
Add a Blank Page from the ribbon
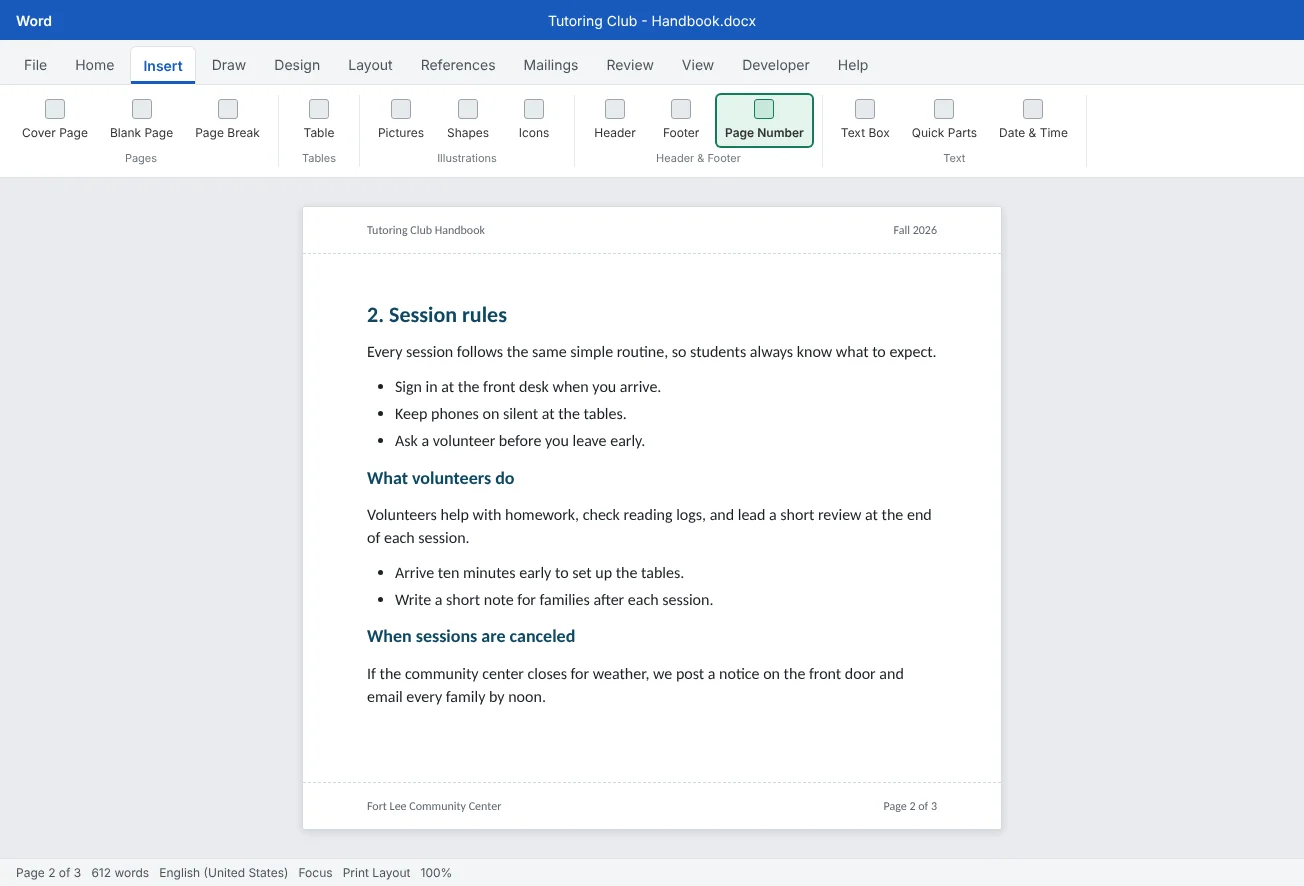(142, 120)
